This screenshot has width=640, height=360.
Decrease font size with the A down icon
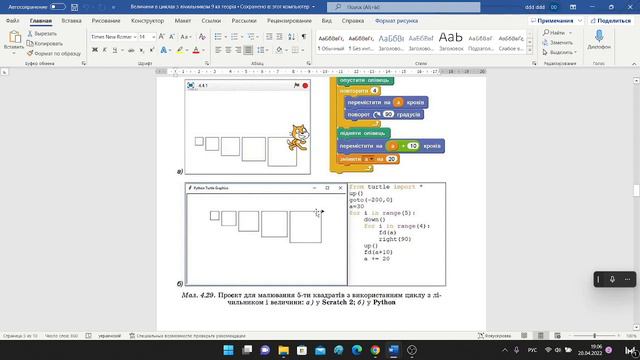(x=172, y=37)
